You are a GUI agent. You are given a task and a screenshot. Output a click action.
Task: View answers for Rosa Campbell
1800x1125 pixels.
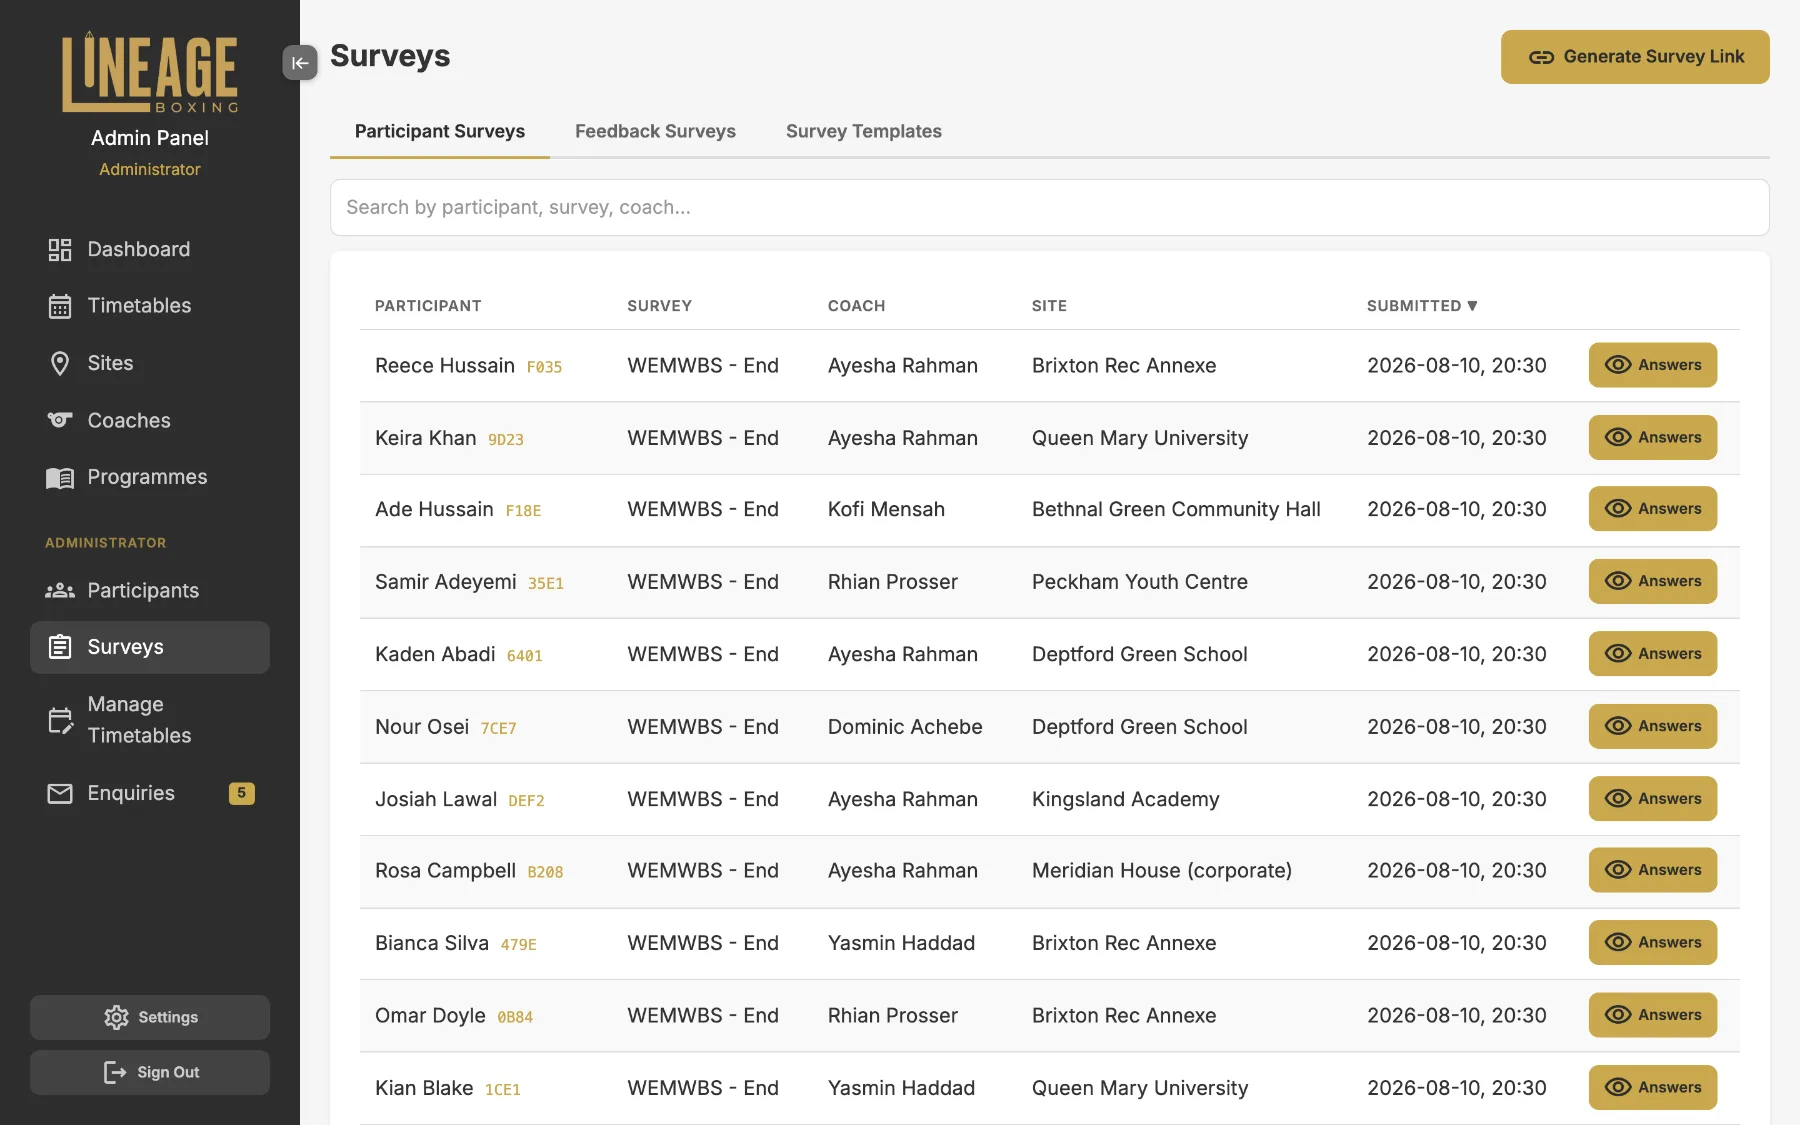(1653, 870)
